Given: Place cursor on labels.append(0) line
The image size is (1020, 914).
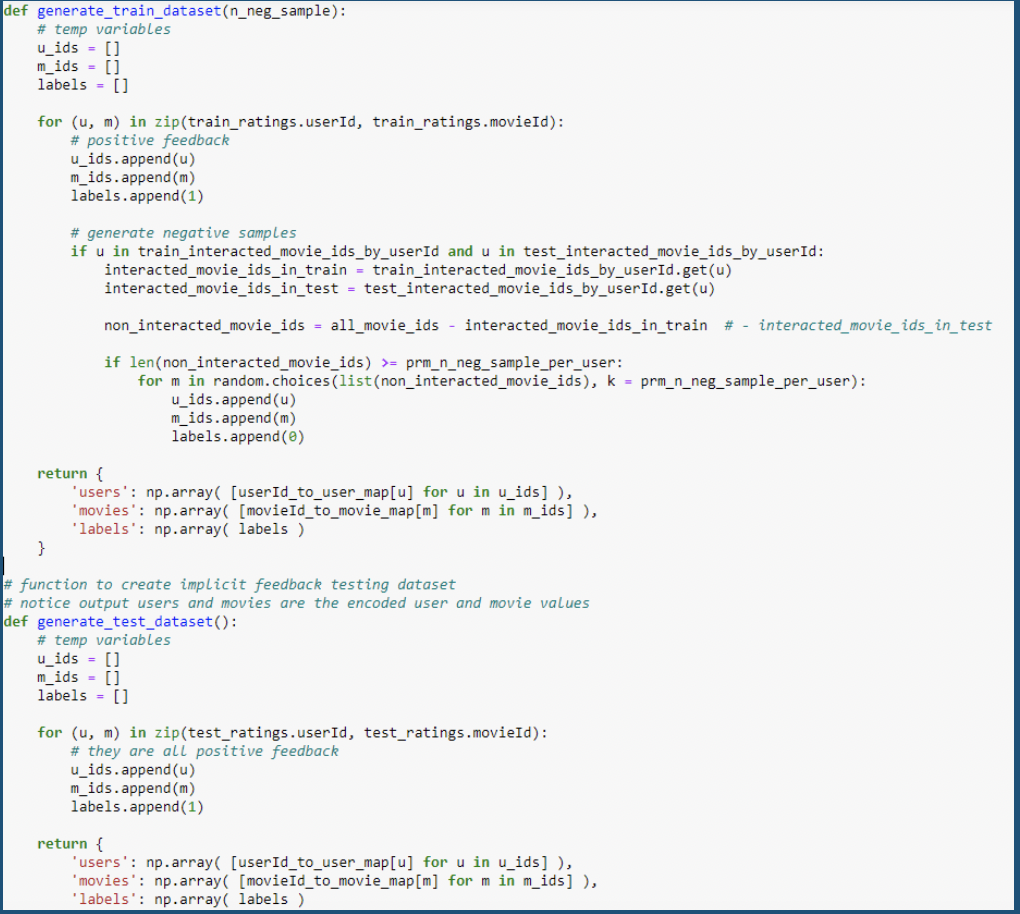Looking at the screenshot, I should 237,437.
